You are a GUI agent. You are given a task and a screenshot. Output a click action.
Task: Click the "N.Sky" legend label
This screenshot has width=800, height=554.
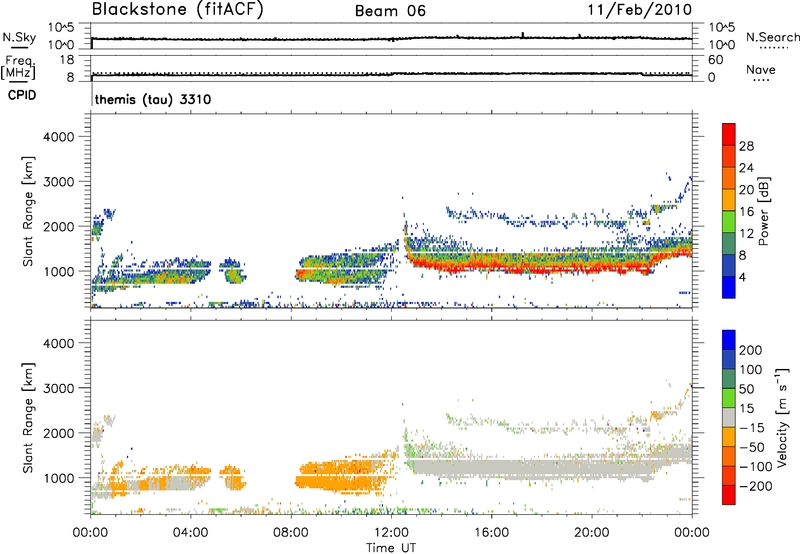(x=19, y=37)
